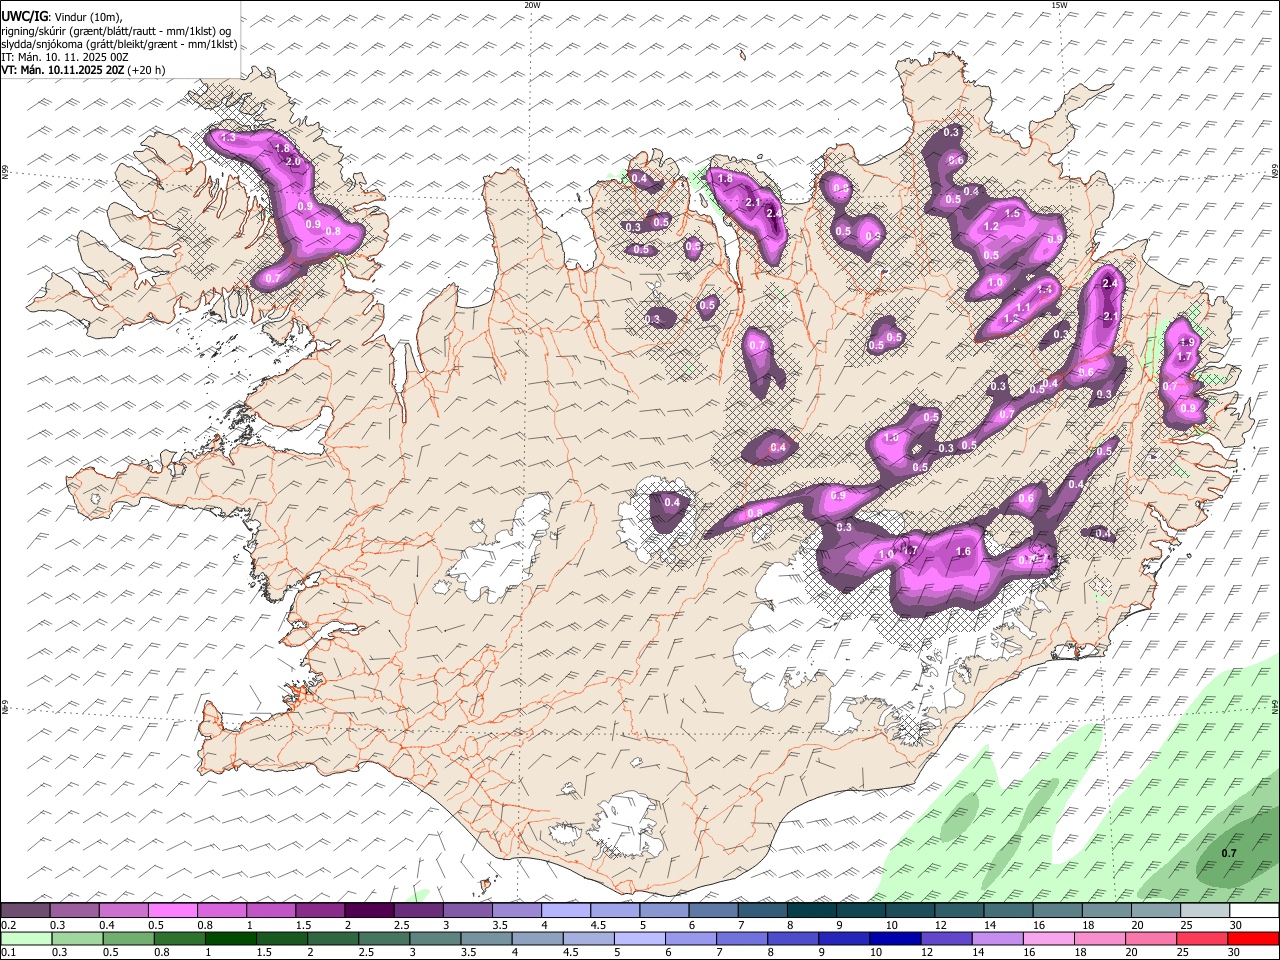Viewport: 1280px width, 960px height.
Task: Click the 1.9 snowfall value on the east coast
Action: (x=1187, y=343)
